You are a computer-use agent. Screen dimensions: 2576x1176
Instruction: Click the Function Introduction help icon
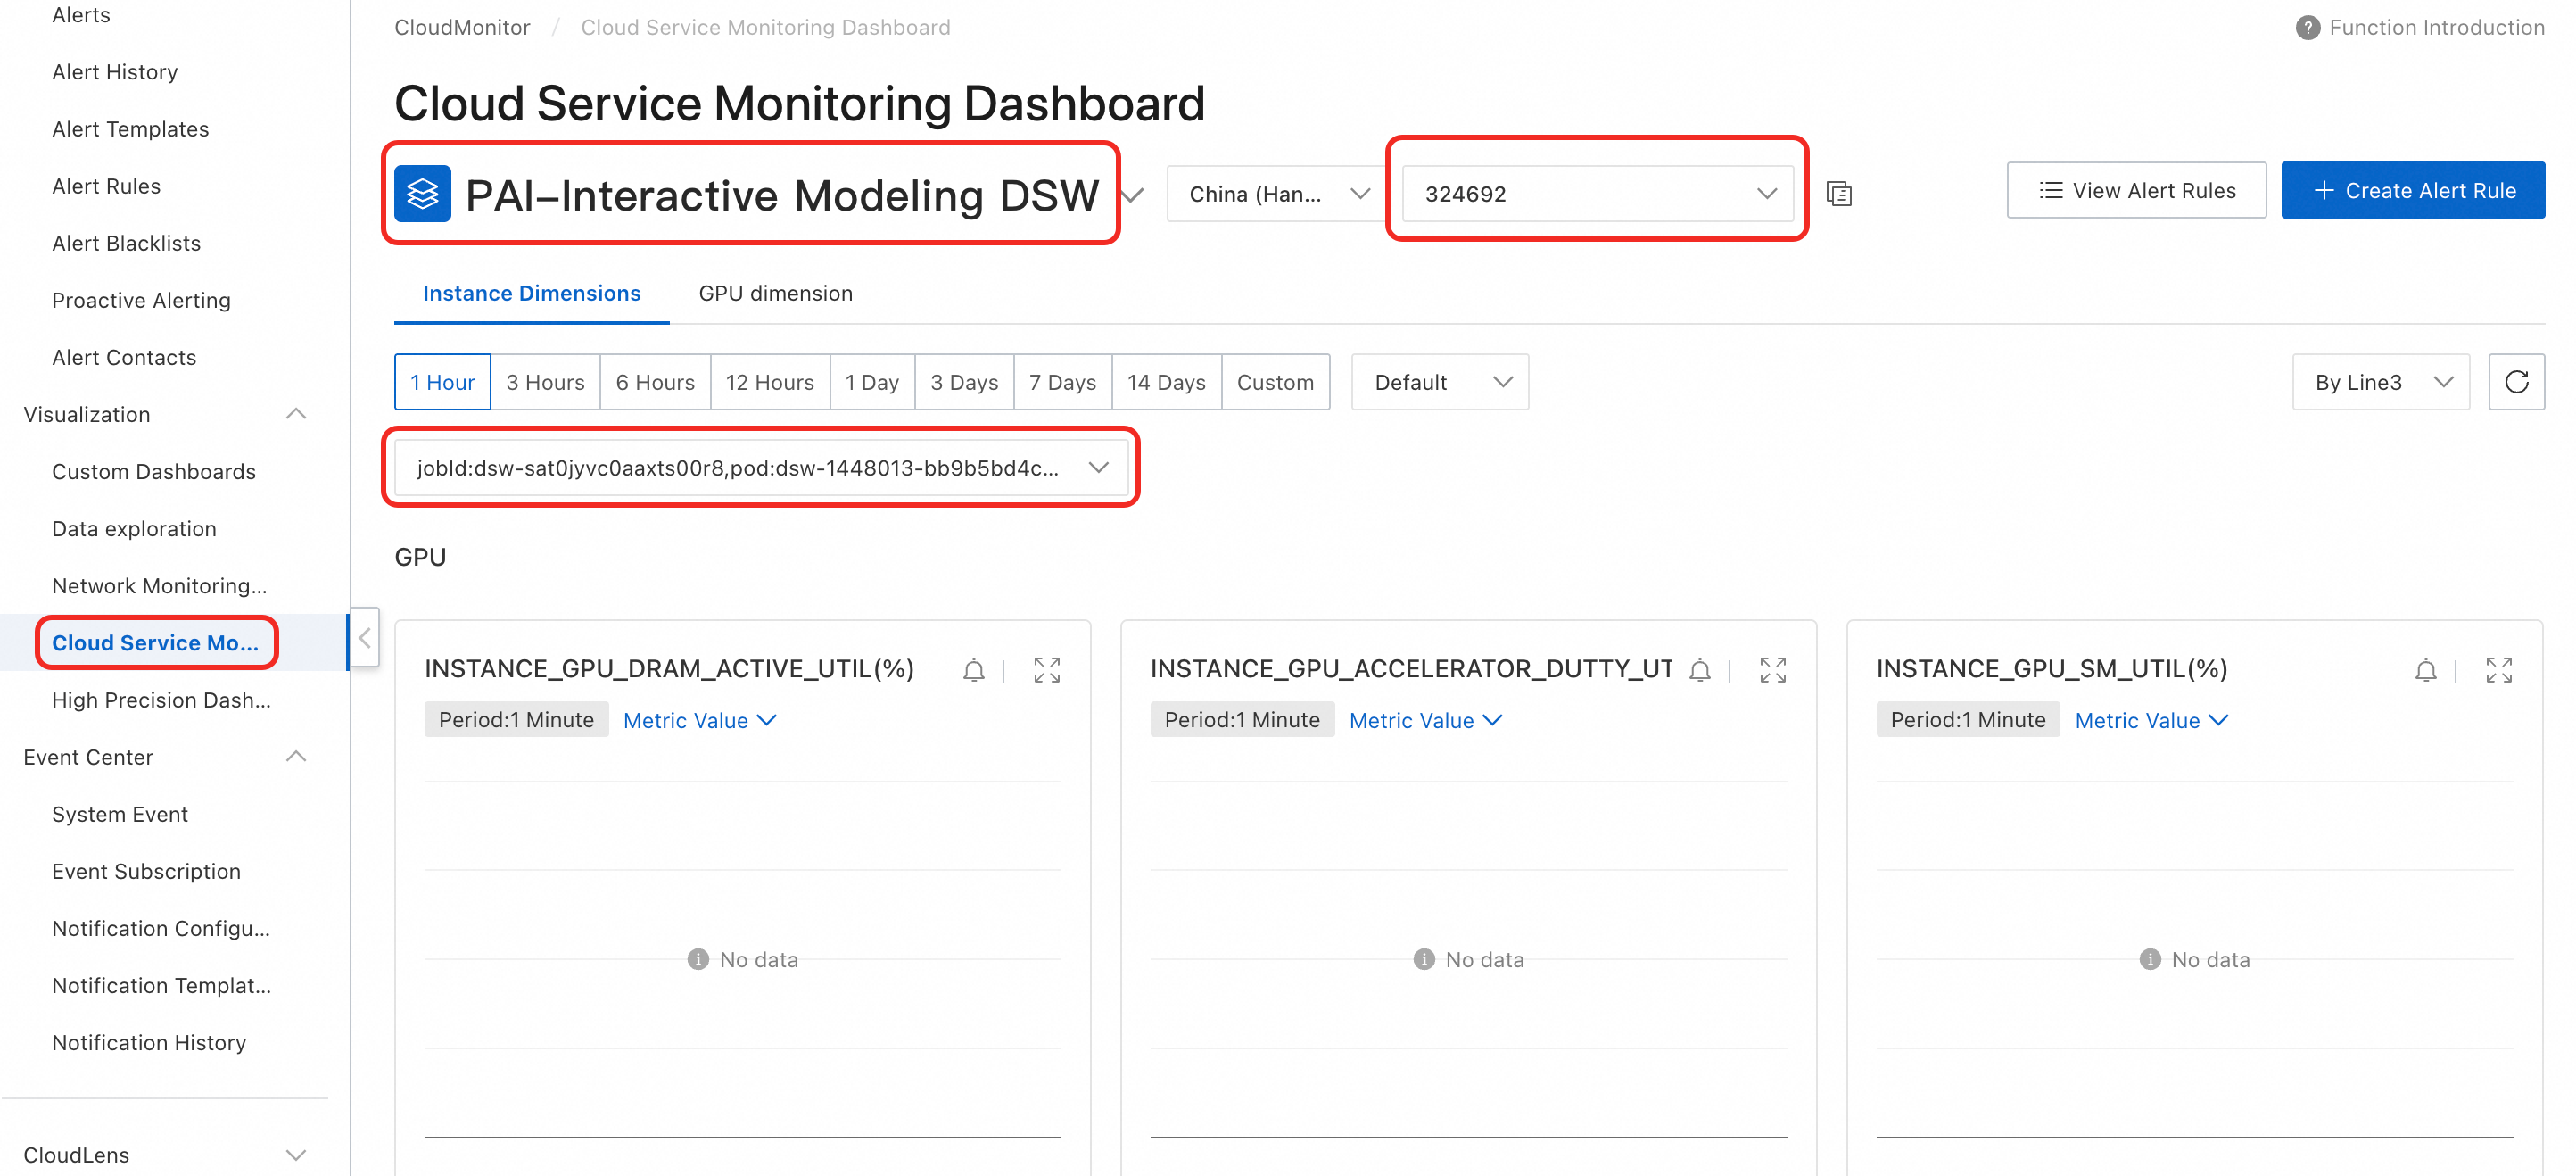point(2307,28)
